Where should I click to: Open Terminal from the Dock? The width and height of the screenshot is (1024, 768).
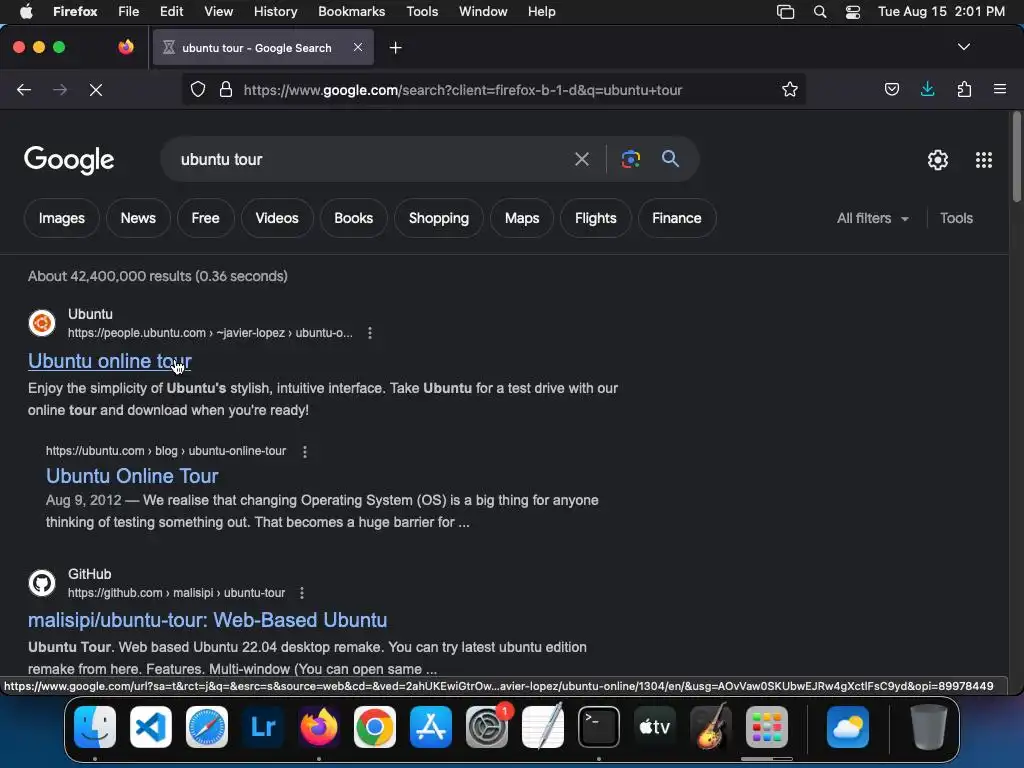click(x=598, y=727)
